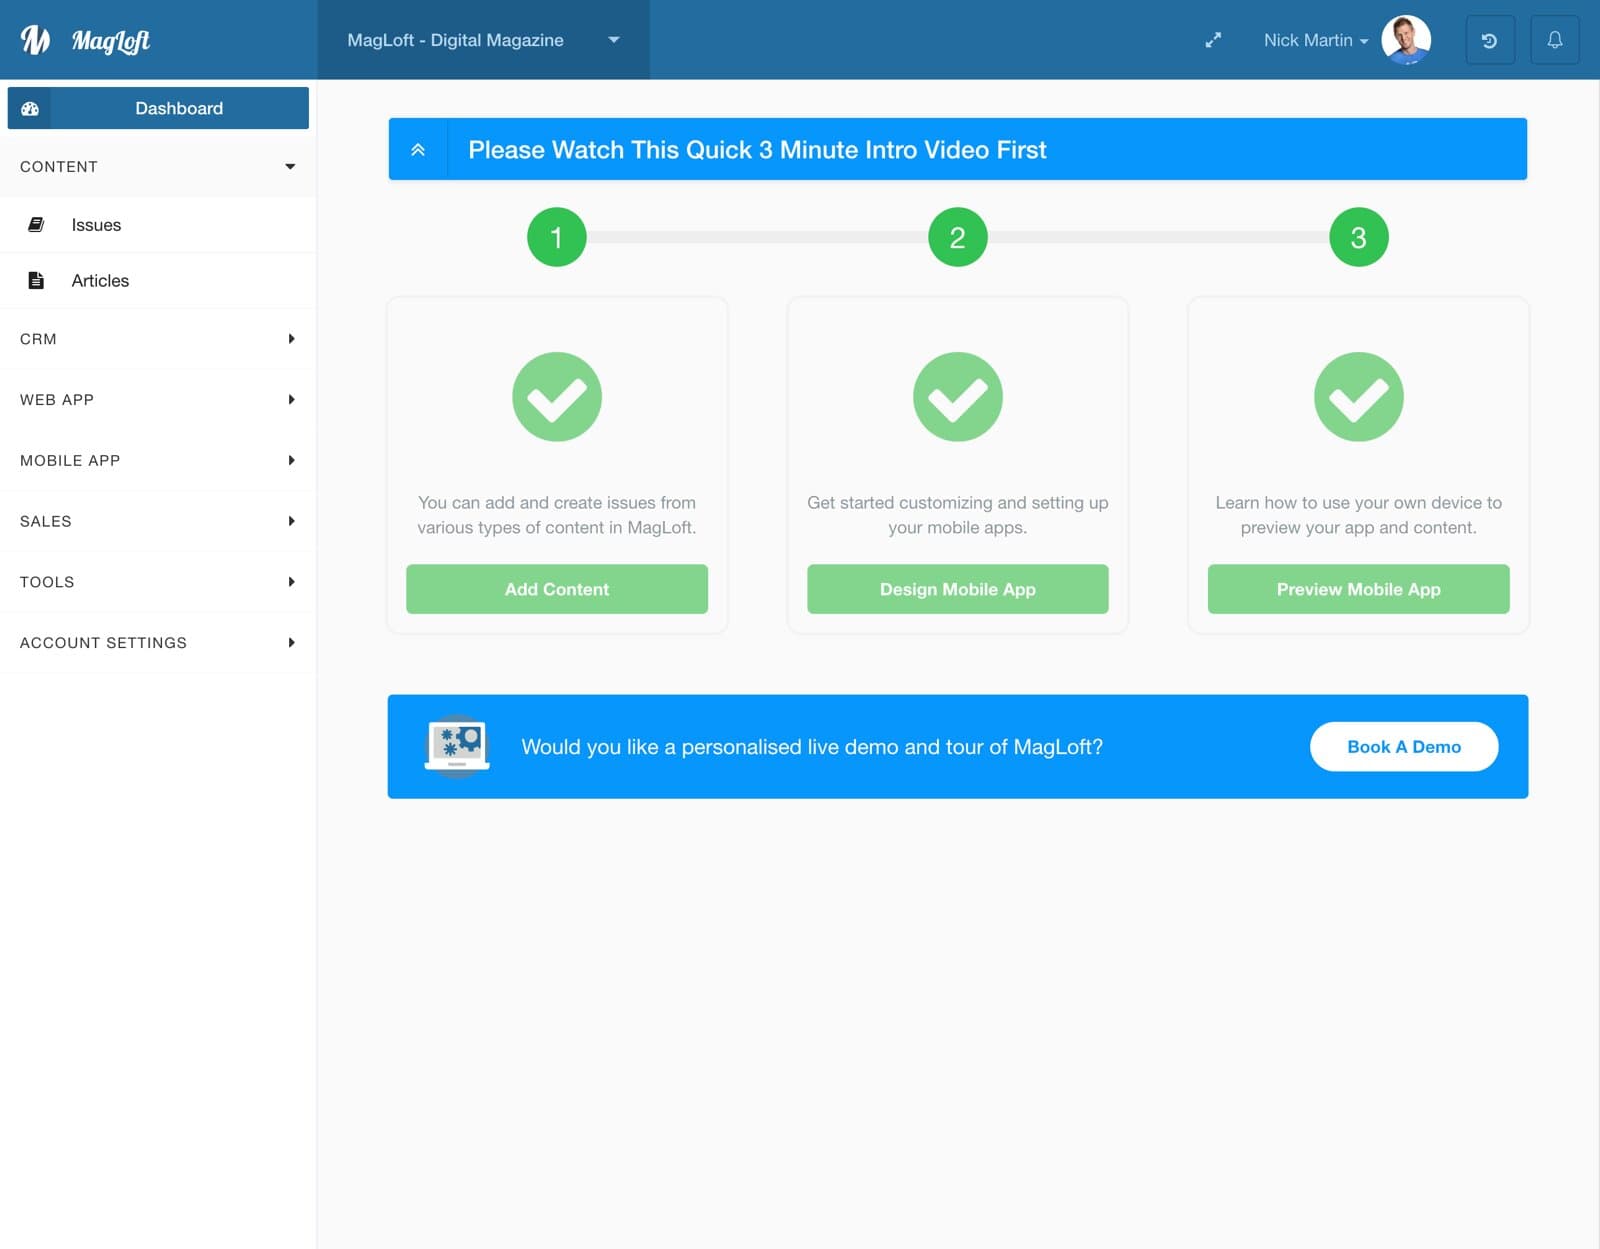Click the Preview Mobile App button
The height and width of the screenshot is (1249, 1600).
pos(1359,589)
